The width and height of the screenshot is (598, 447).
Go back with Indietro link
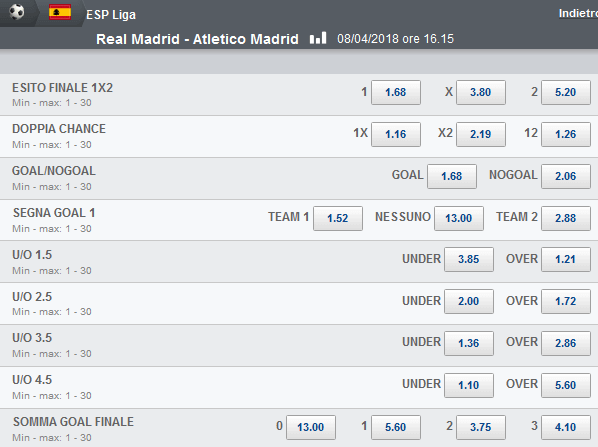578,13
